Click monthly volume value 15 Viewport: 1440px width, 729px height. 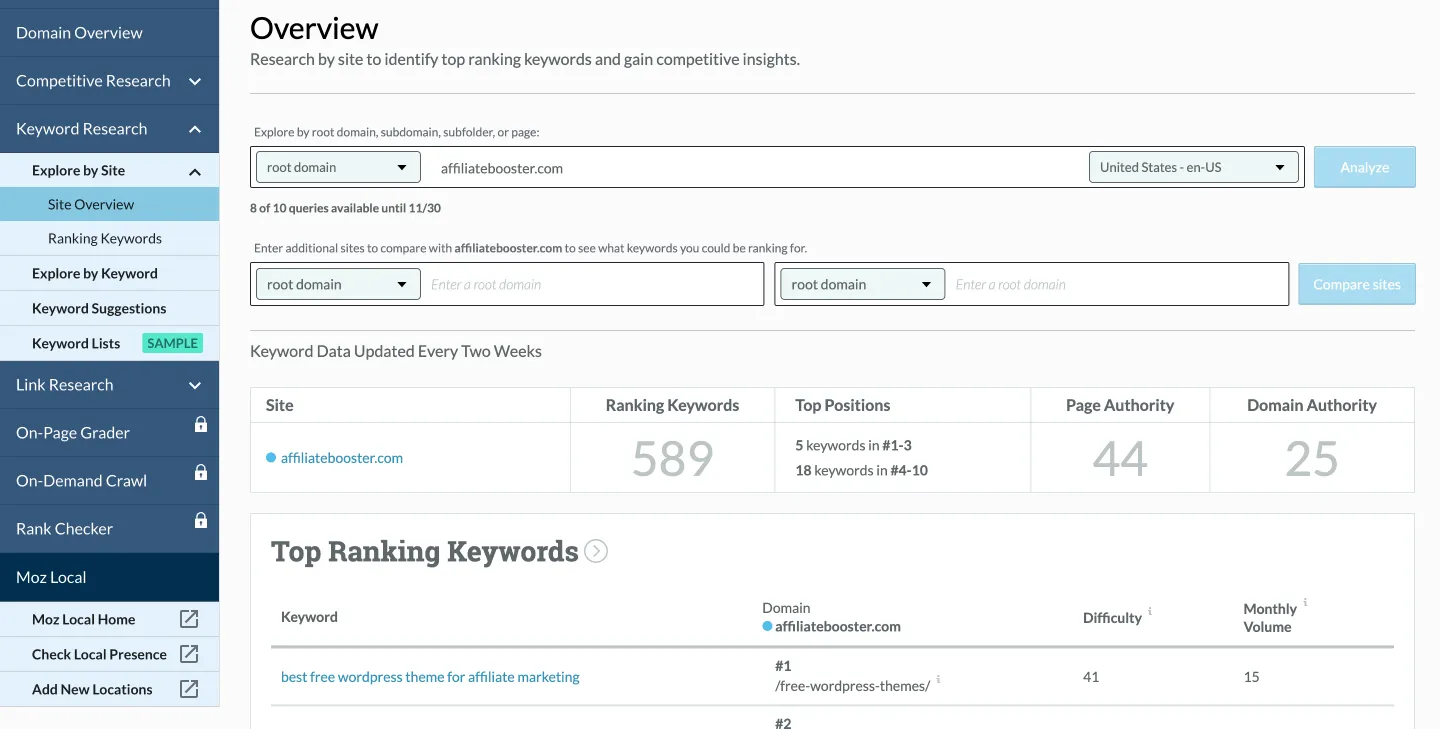[1251, 677]
